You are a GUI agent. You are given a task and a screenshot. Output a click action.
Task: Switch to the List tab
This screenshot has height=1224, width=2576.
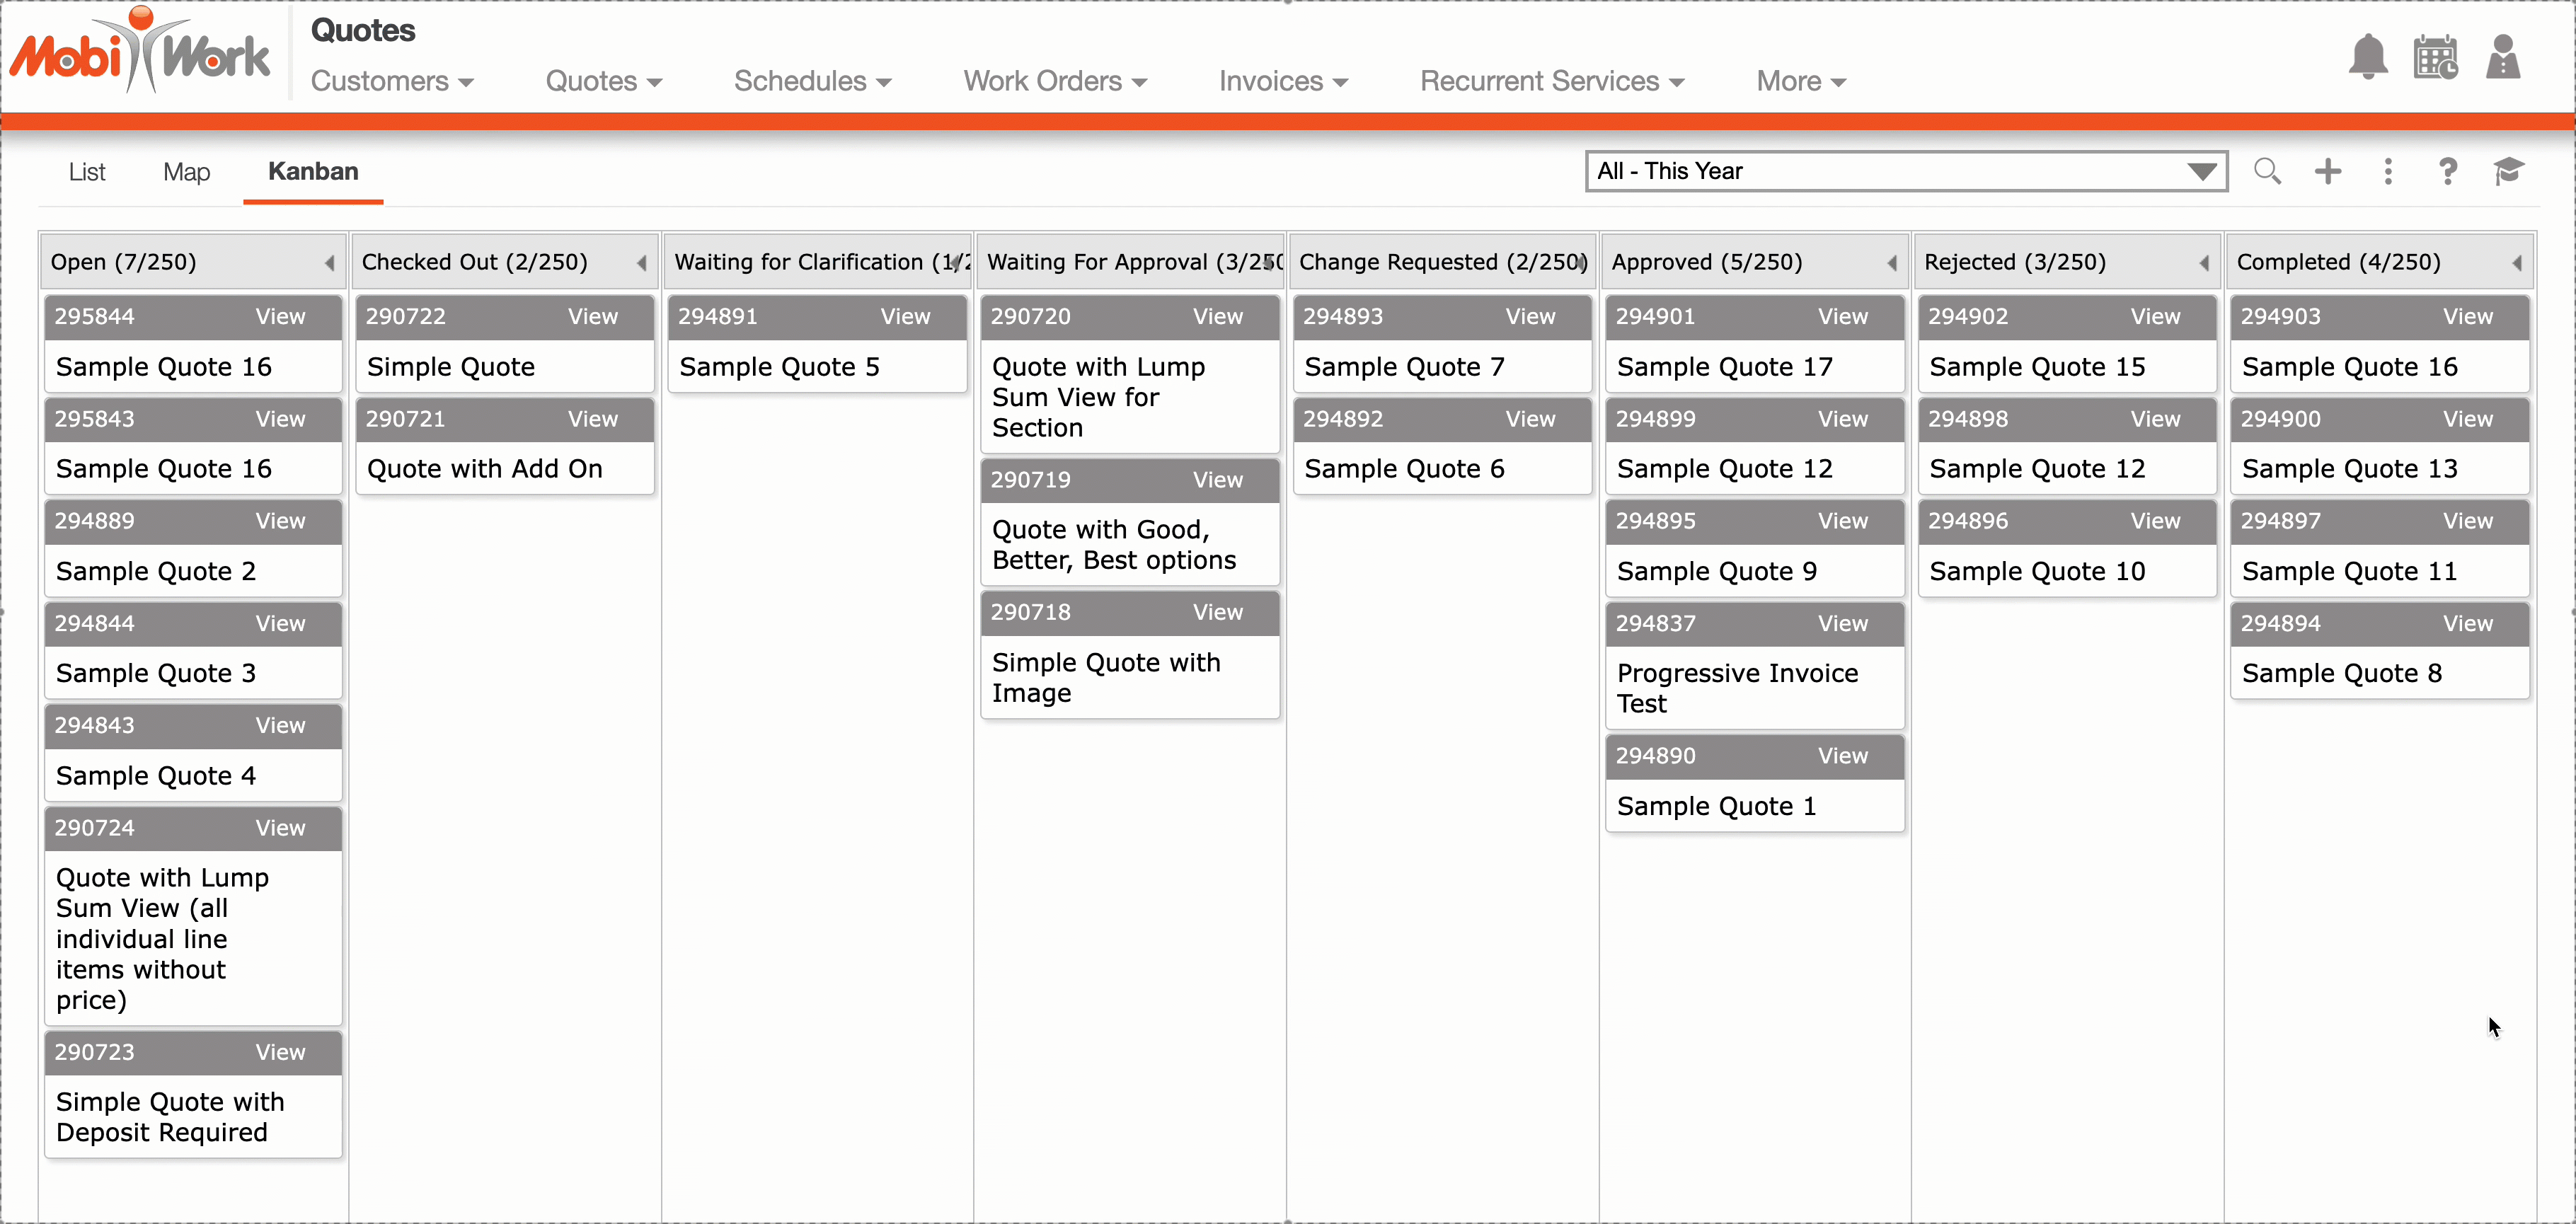pyautogui.click(x=87, y=172)
